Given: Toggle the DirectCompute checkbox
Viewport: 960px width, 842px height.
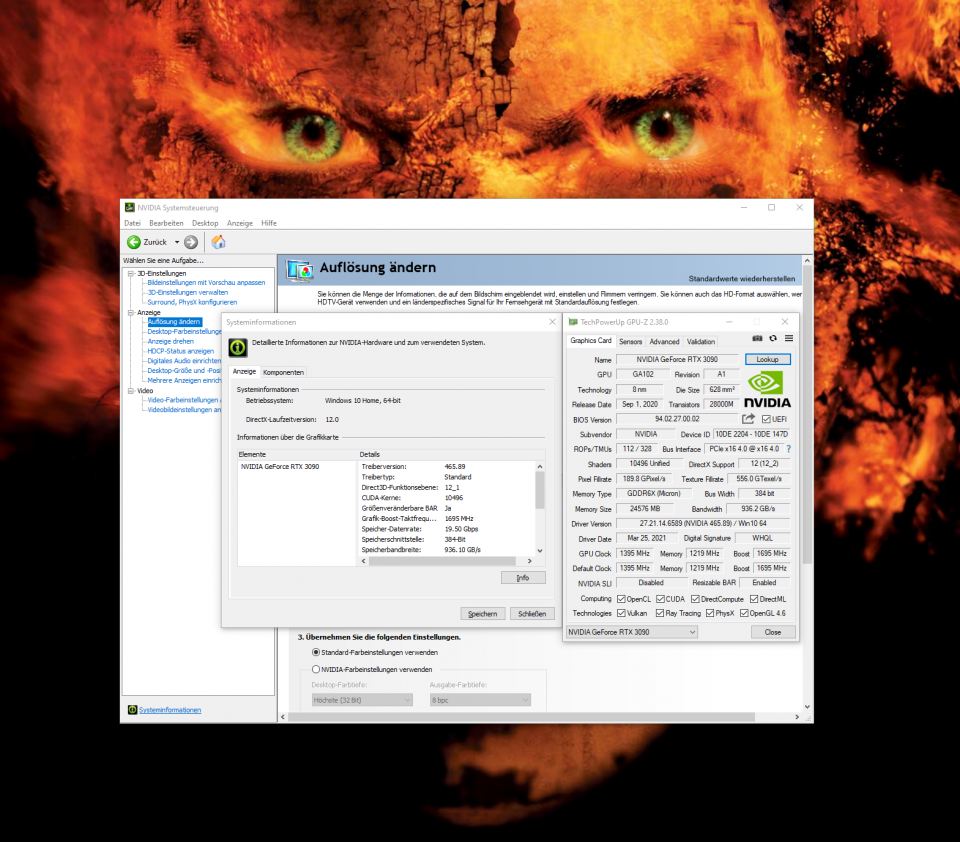Looking at the screenshot, I should point(696,599).
